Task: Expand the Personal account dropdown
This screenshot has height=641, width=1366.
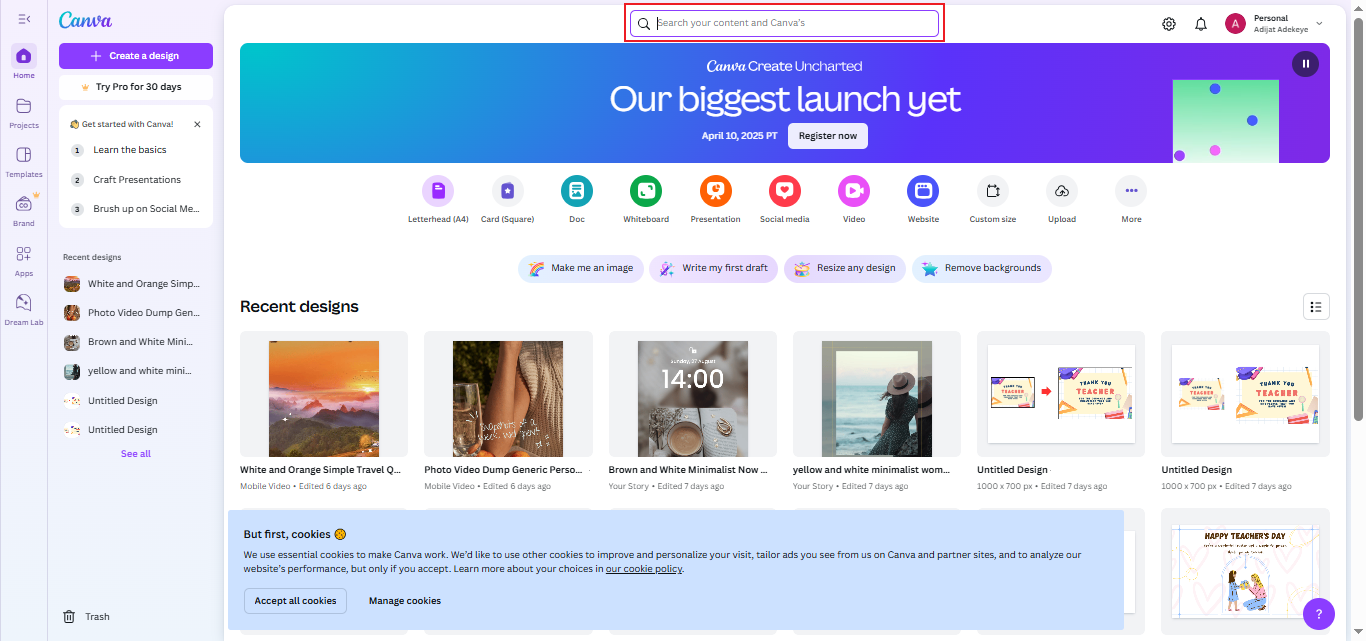Action: (x=1319, y=24)
